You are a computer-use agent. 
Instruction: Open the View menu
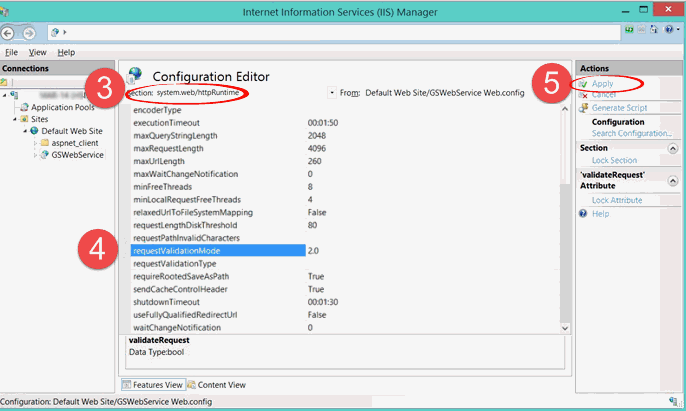[38, 52]
